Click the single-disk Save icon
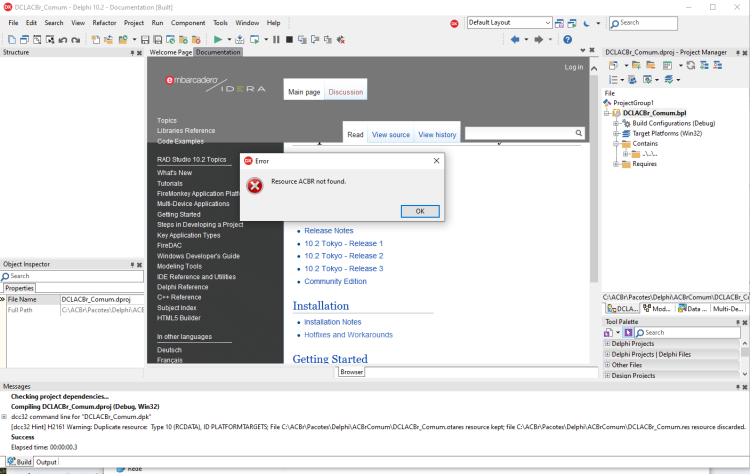Viewport: 750px width, 474px height. (x=145, y=40)
